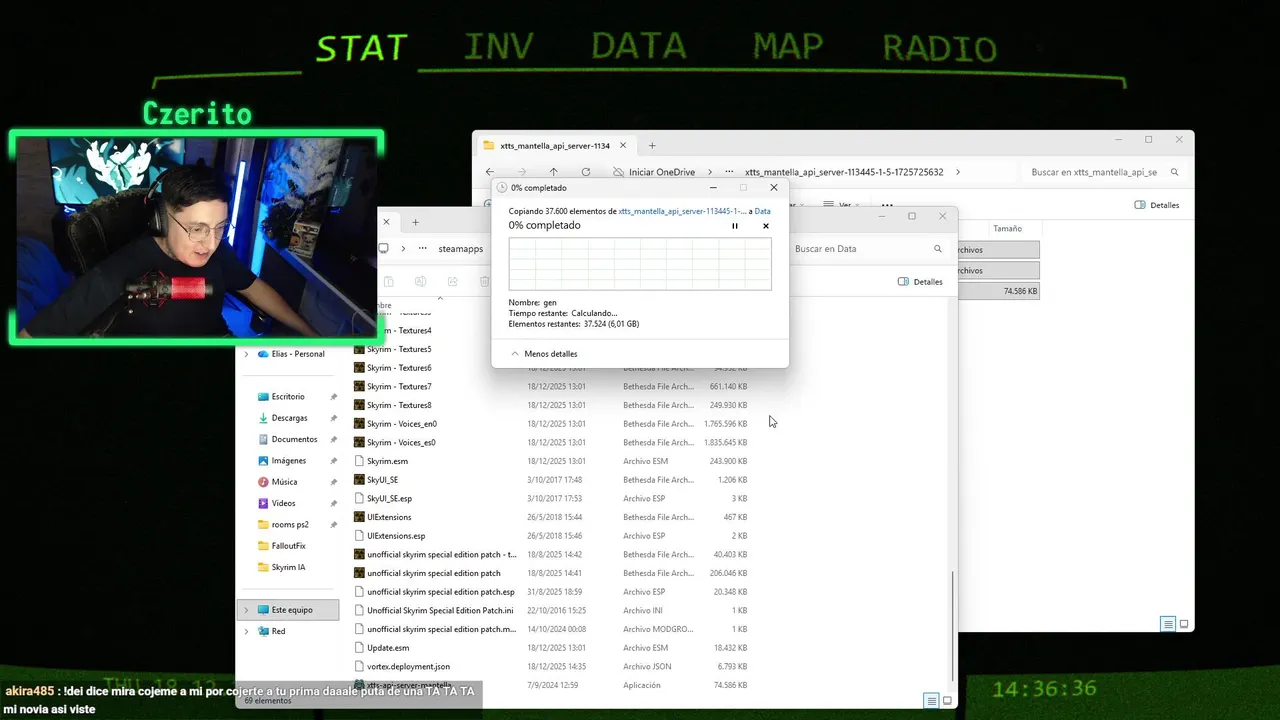Expand breadcrumb ellipsis in Data window
Image resolution: width=1280 pixels, height=720 pixels.
point(423,249)
